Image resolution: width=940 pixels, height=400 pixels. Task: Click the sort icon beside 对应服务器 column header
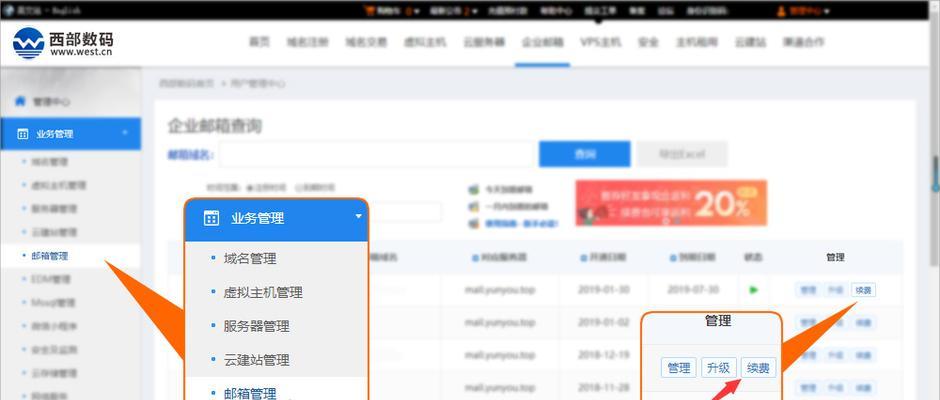coord(475,257)
